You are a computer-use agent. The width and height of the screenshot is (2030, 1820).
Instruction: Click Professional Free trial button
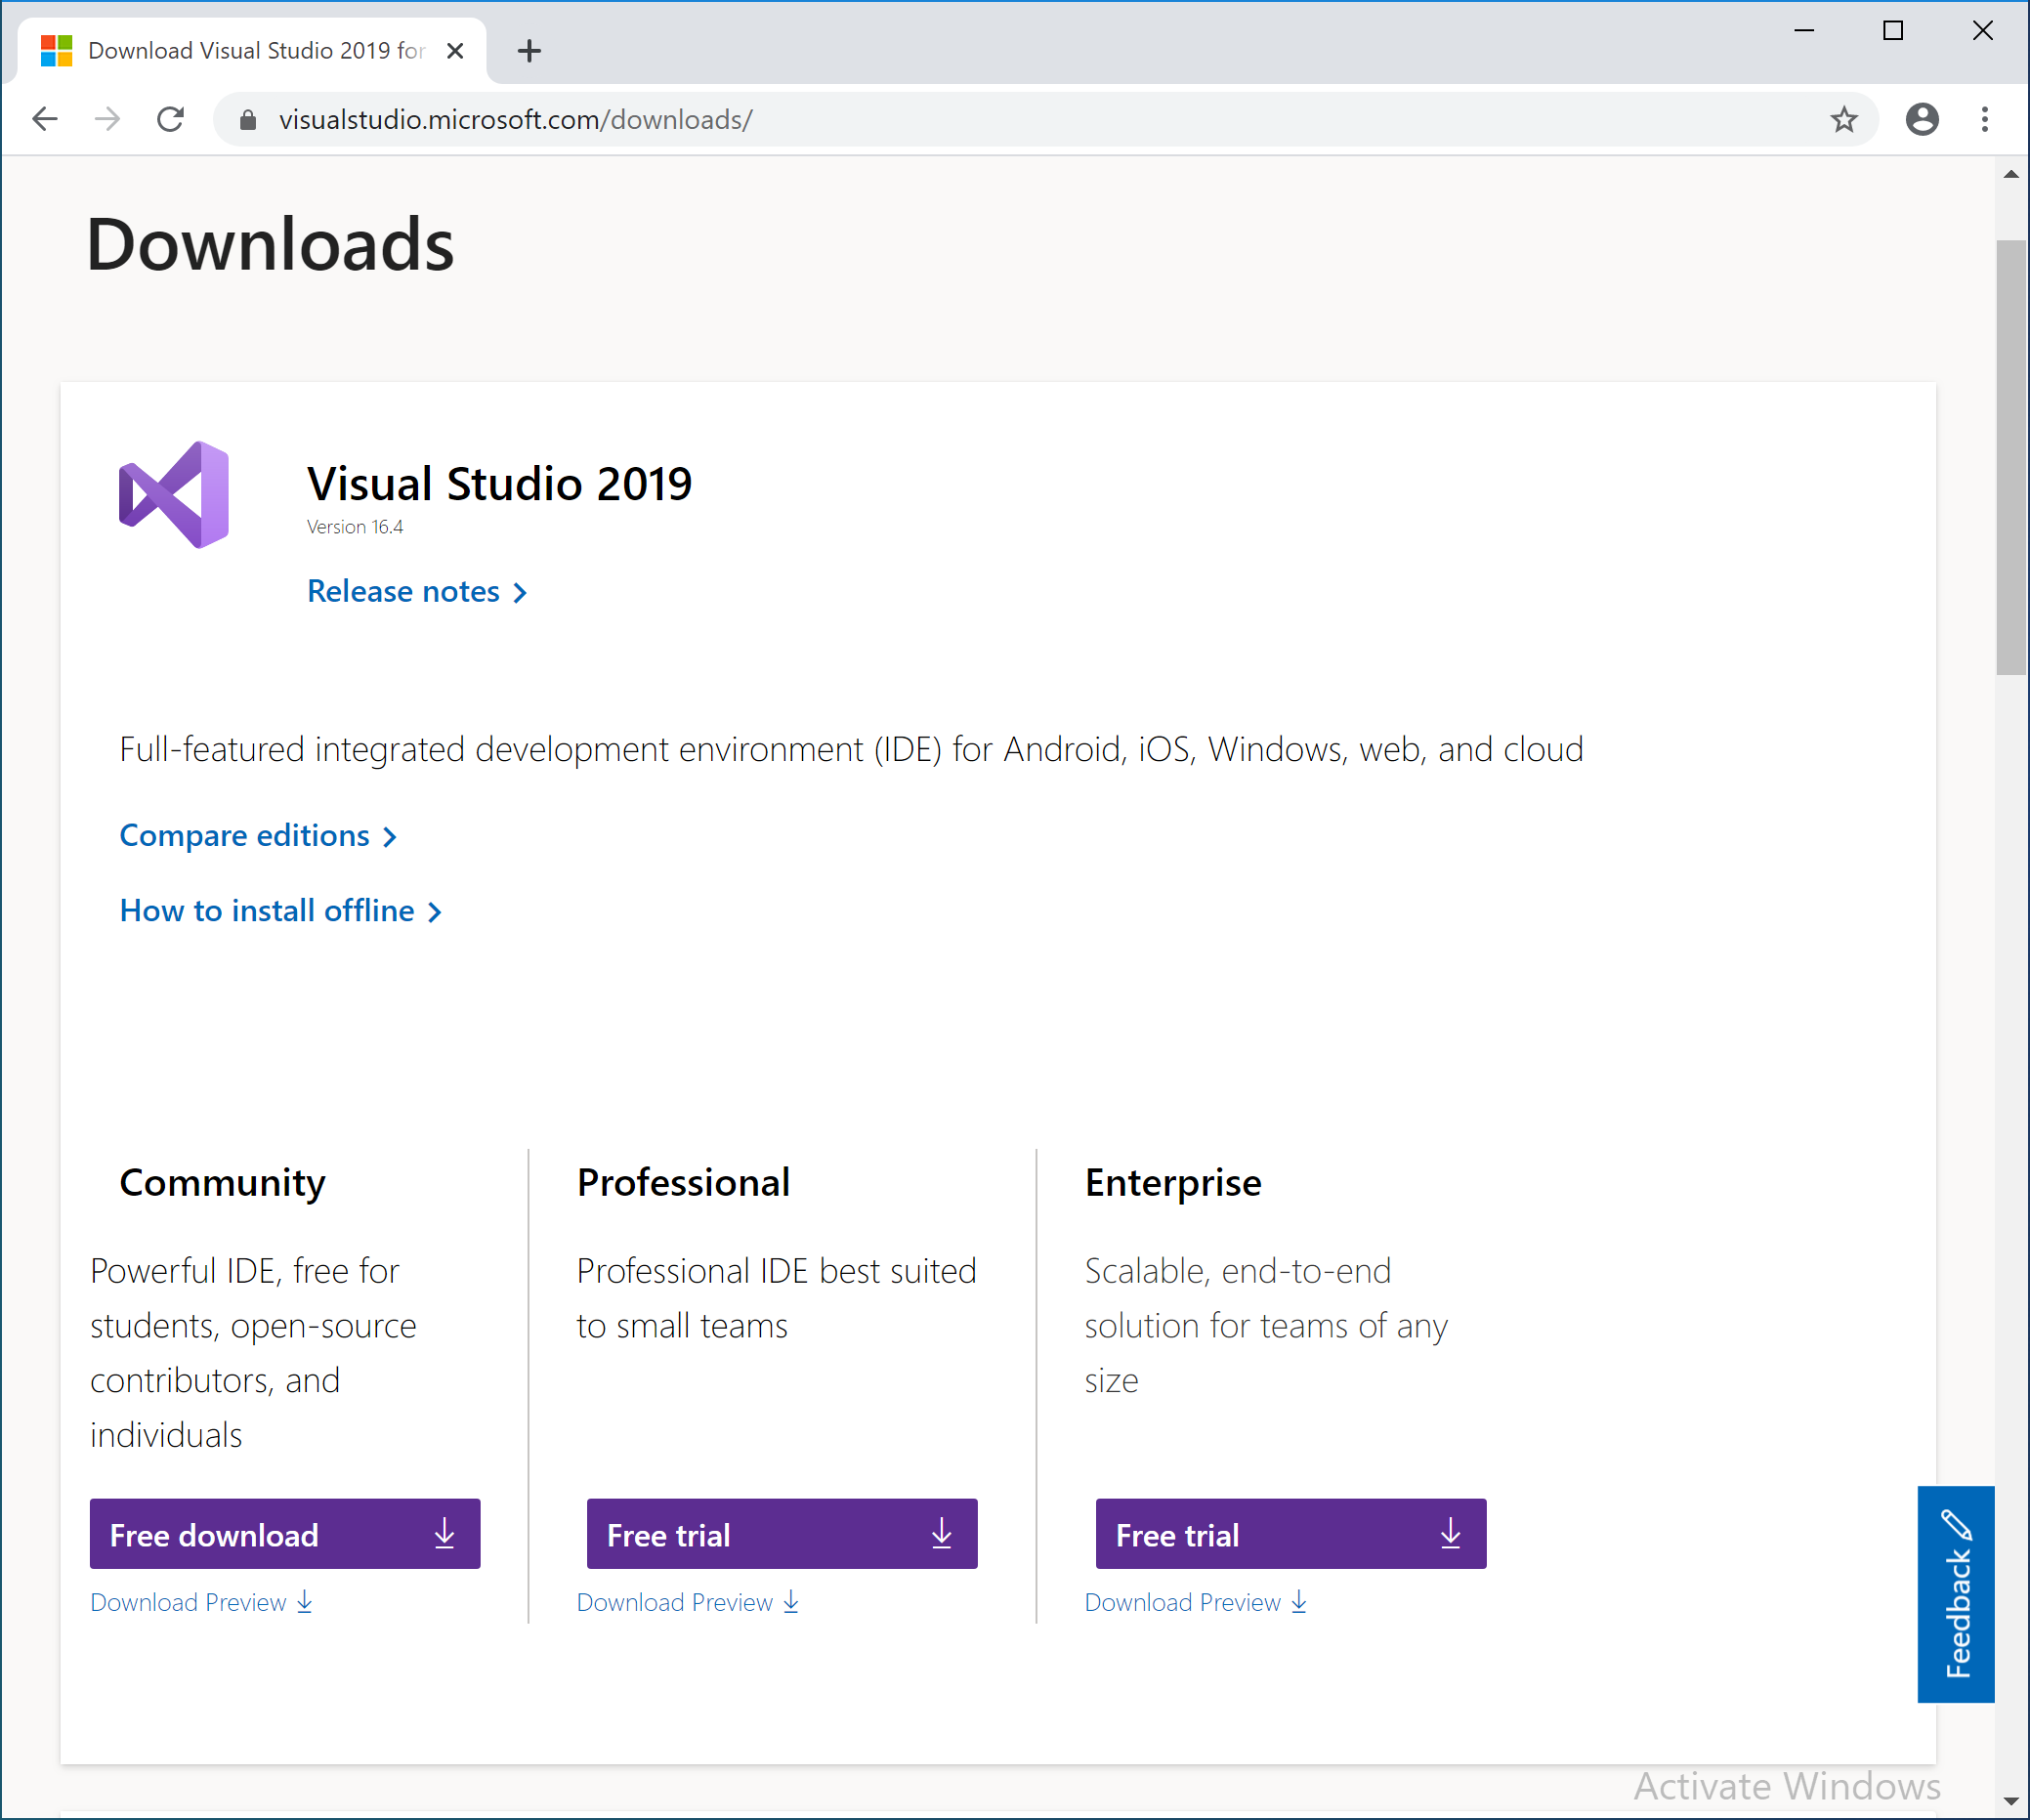[x=781, y=1533]
